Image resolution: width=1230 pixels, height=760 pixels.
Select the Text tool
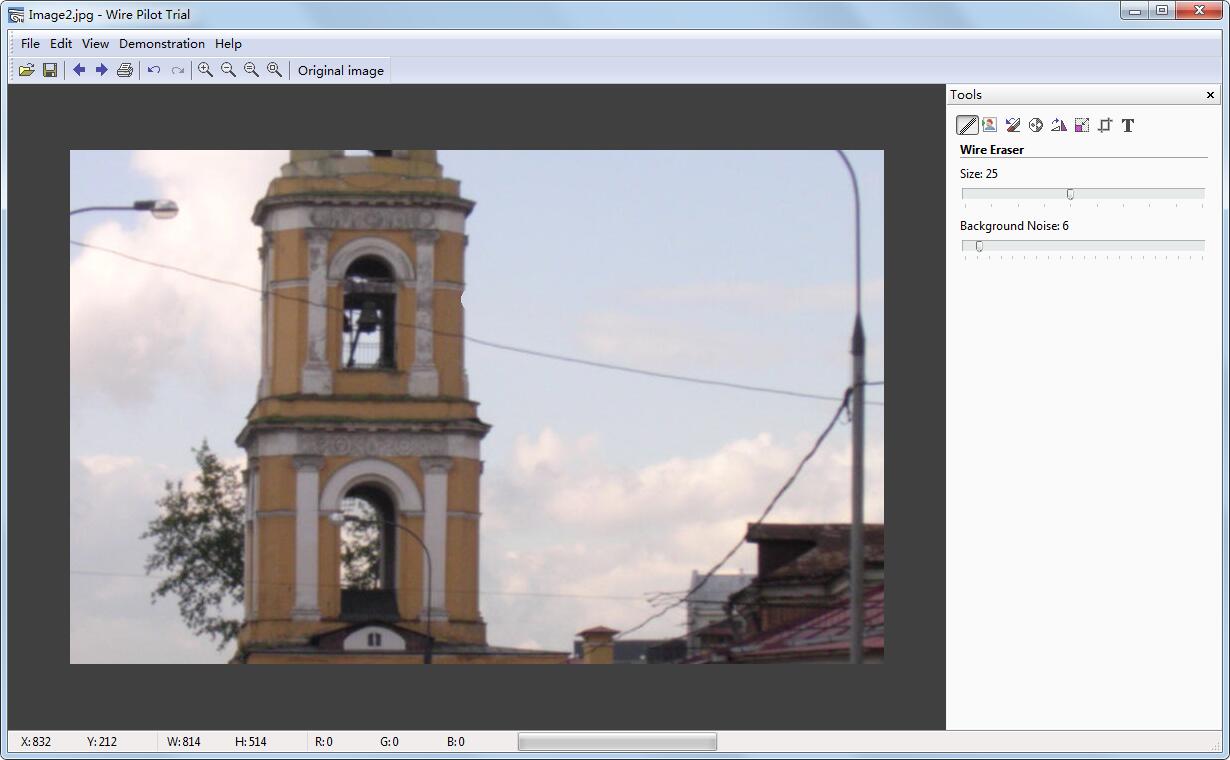pos(1128,125)
